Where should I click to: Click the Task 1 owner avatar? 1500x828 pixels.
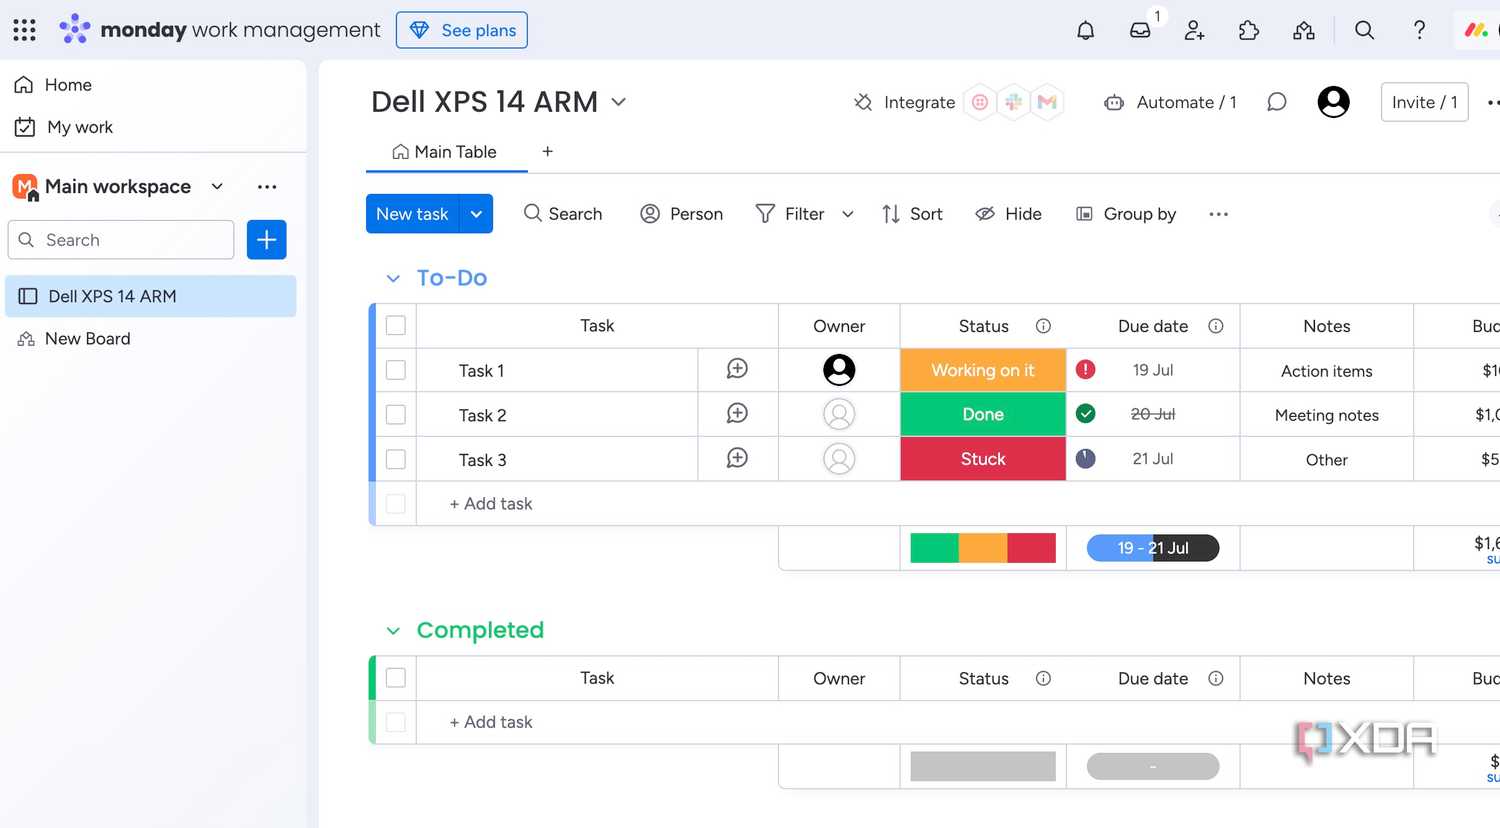tap(839, 370)
